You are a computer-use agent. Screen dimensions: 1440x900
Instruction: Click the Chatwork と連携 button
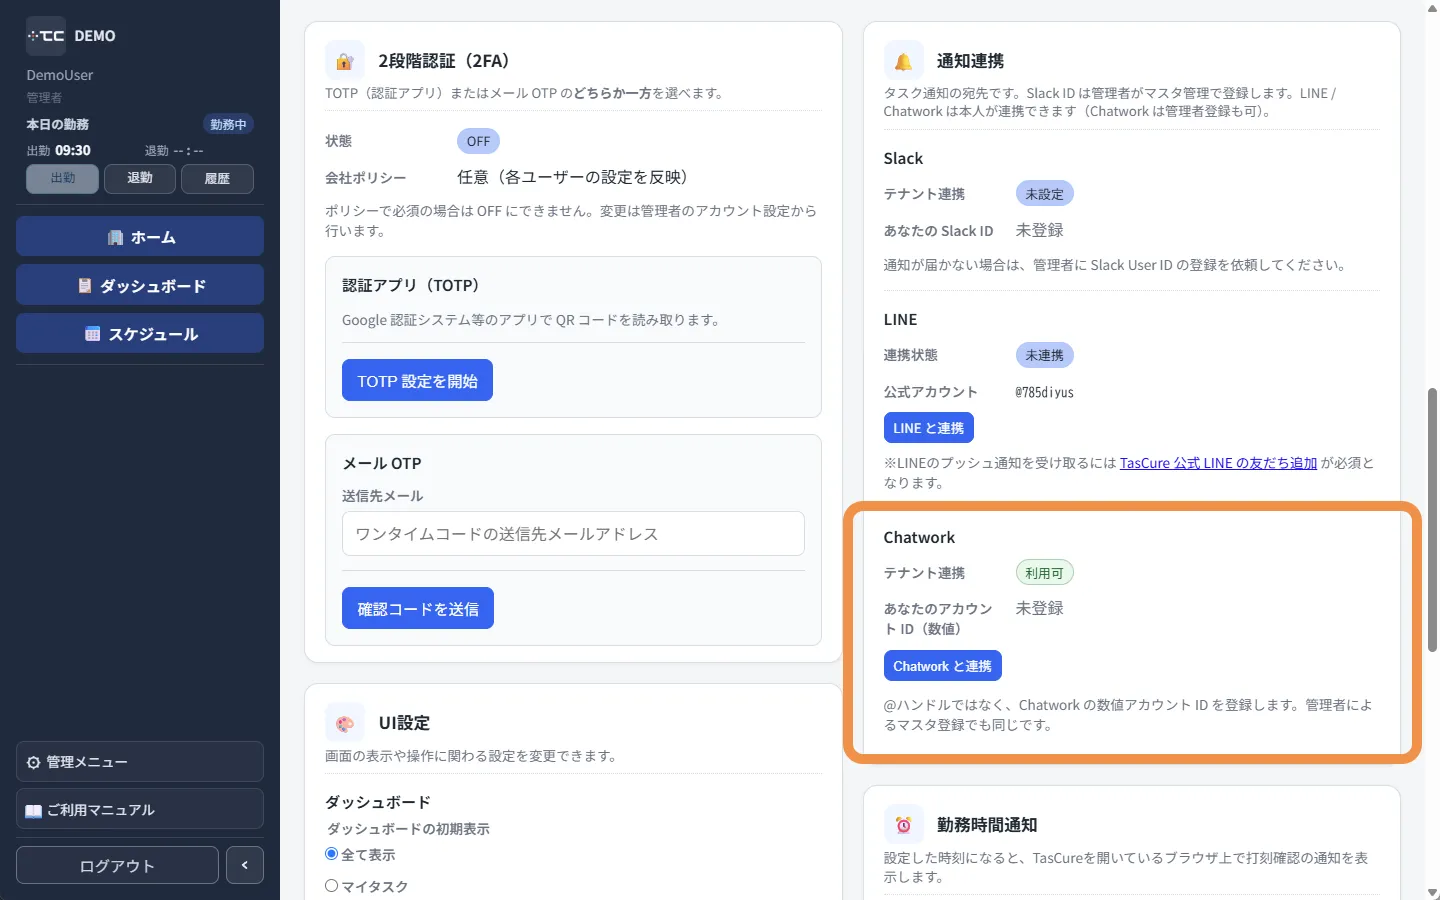click(x=942, y=666)
